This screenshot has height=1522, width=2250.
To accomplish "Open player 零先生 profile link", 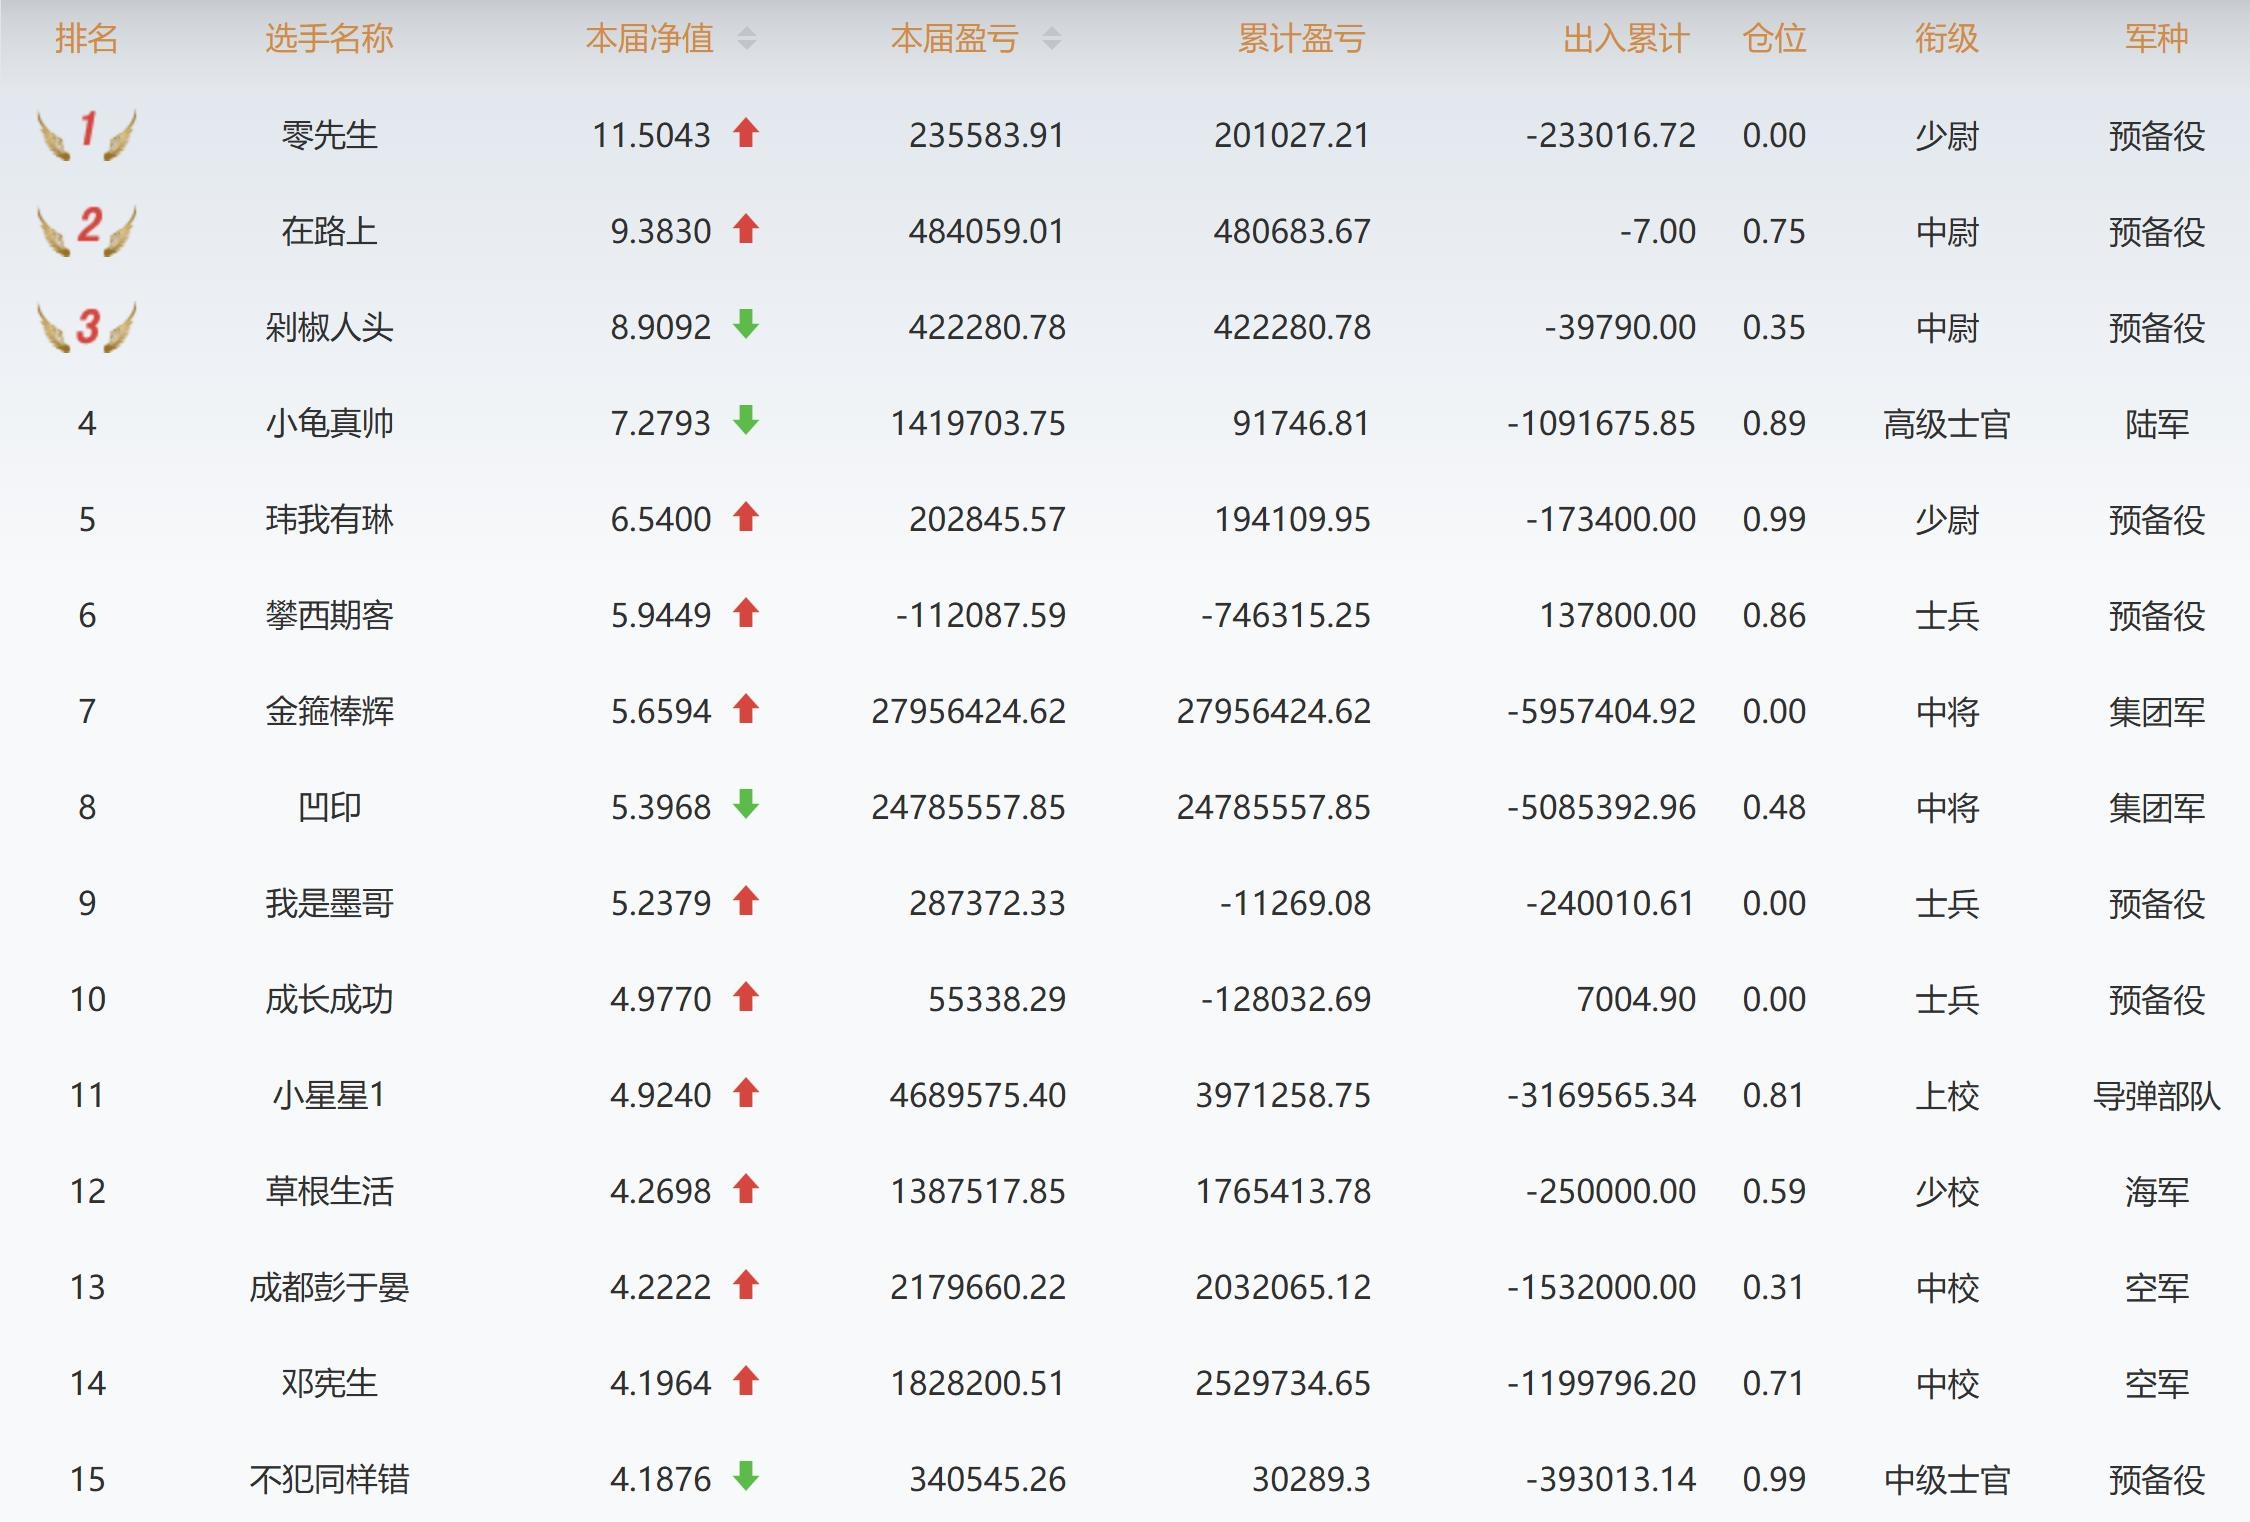I will tap(329, 135).
